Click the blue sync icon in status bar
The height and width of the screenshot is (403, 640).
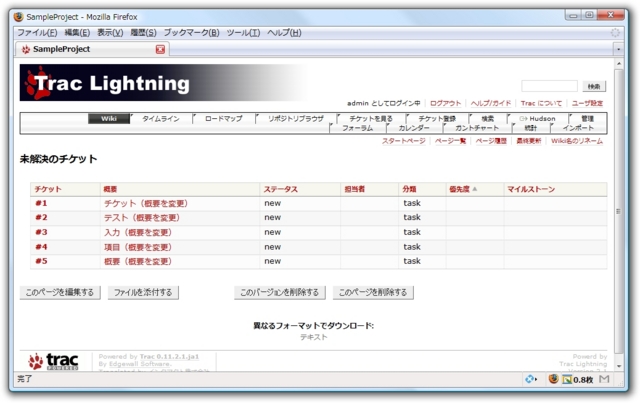pos(531,379)
